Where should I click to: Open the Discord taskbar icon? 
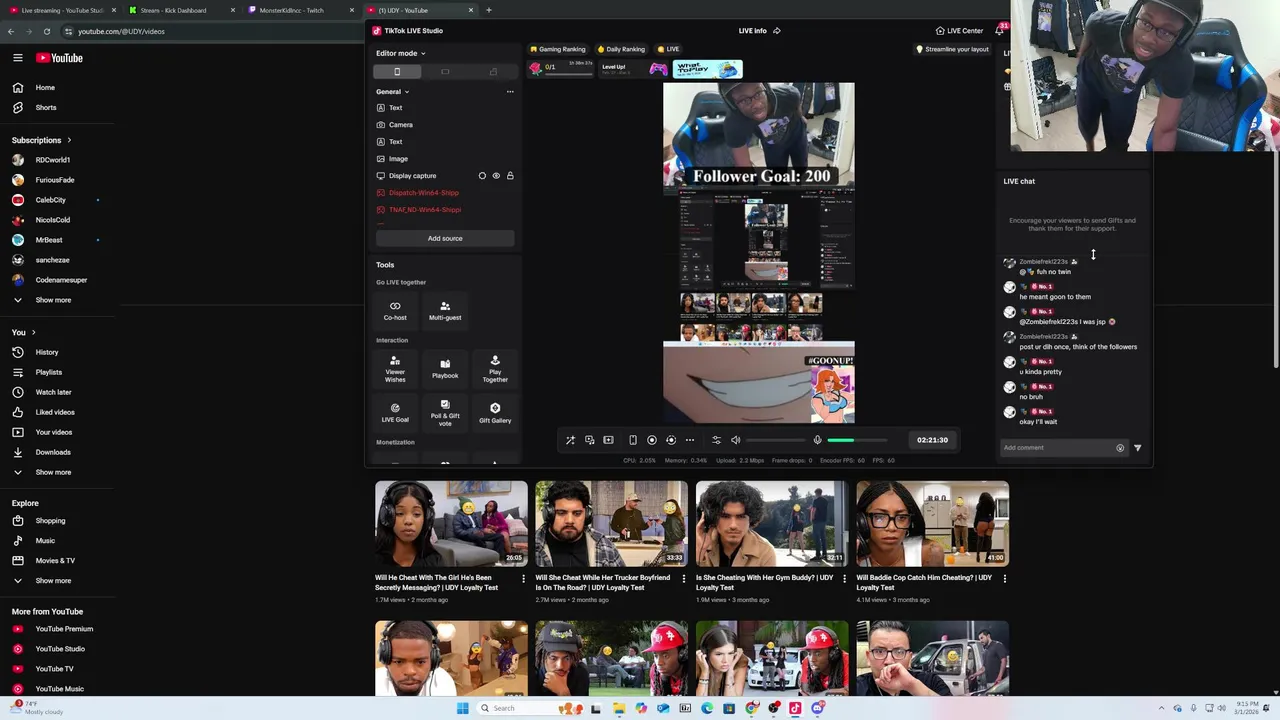pyautogui.click(x=818, y=708)
